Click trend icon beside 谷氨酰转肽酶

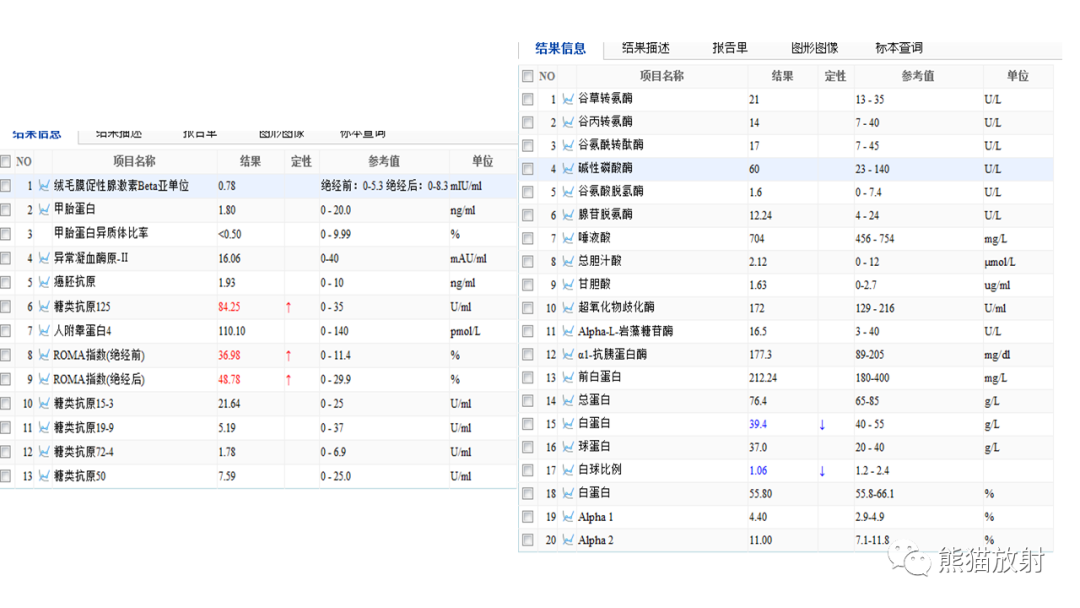(568, 145)
